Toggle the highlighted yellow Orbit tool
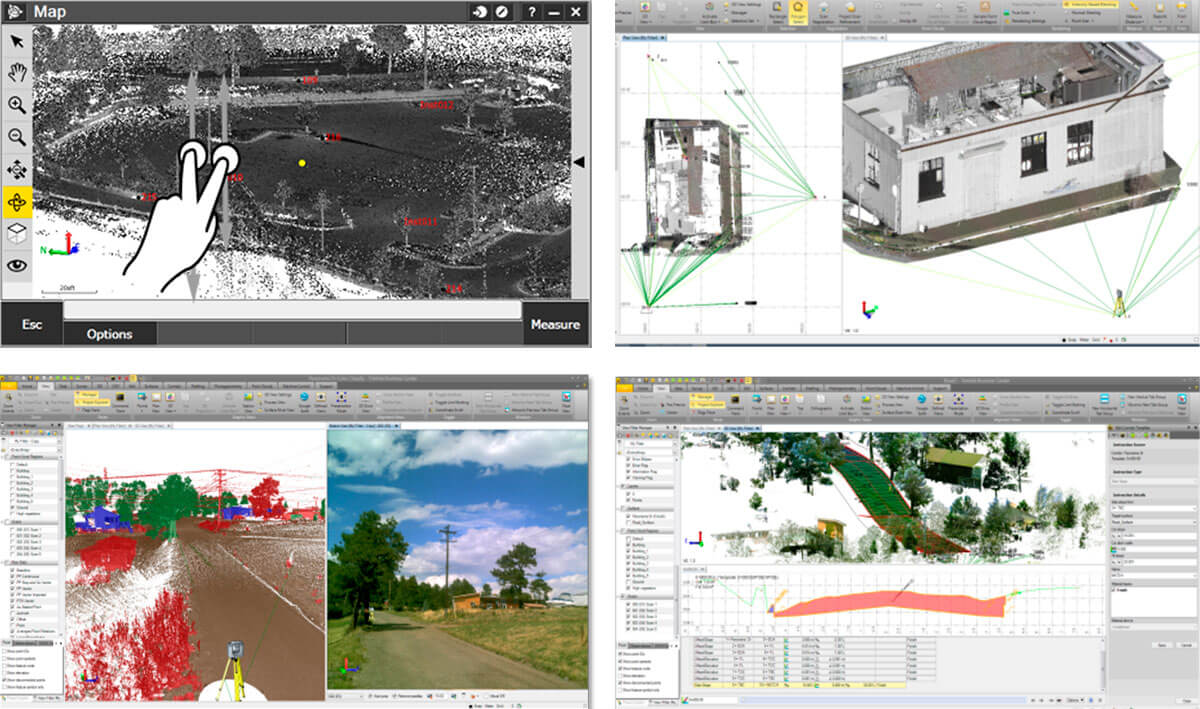Image resolution: width=1200 pixels, height=709 pixels. [17, 201]
